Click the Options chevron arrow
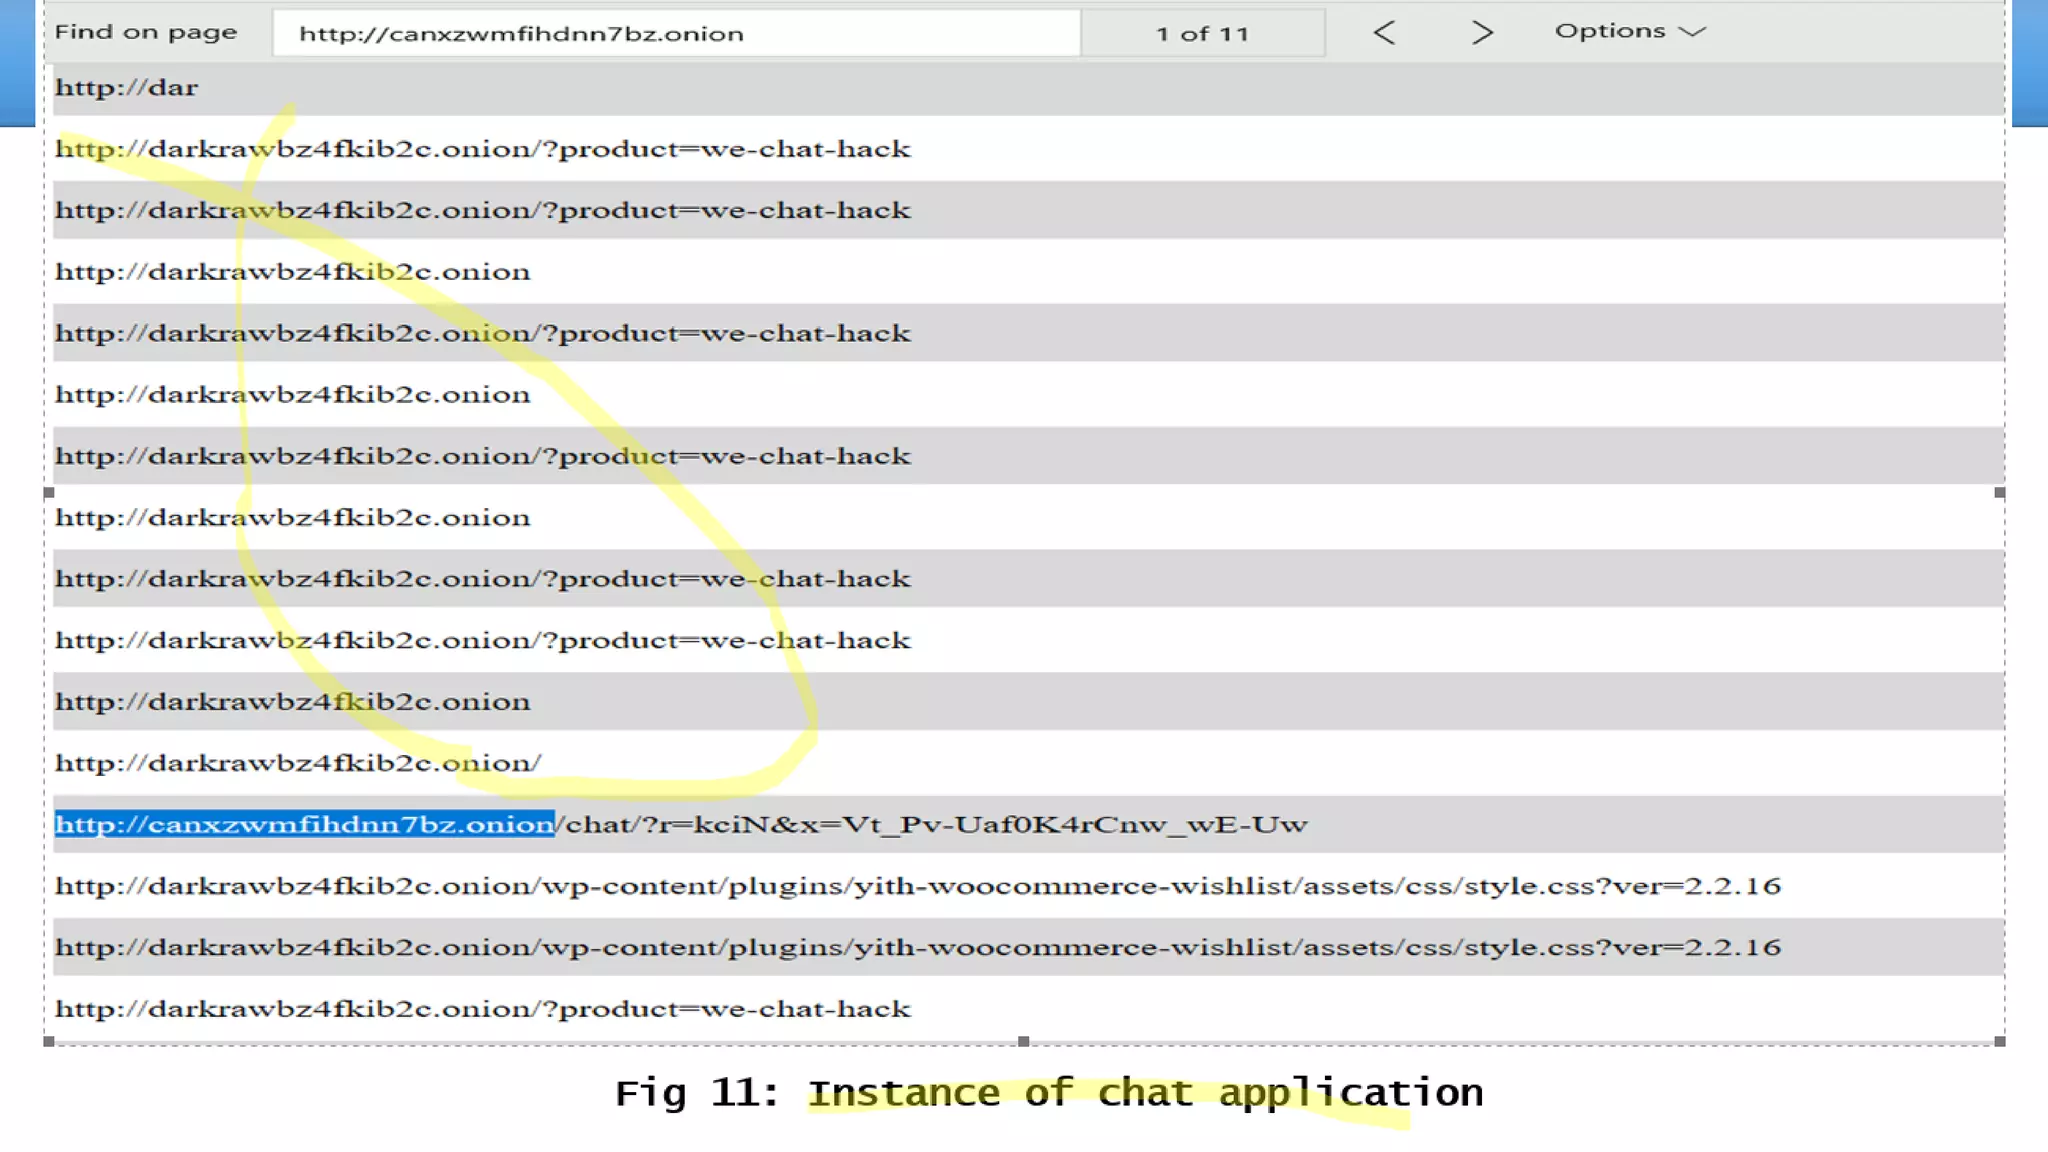The image size is (2048, 1152). pyautogui.click(x=1692, y=32)
